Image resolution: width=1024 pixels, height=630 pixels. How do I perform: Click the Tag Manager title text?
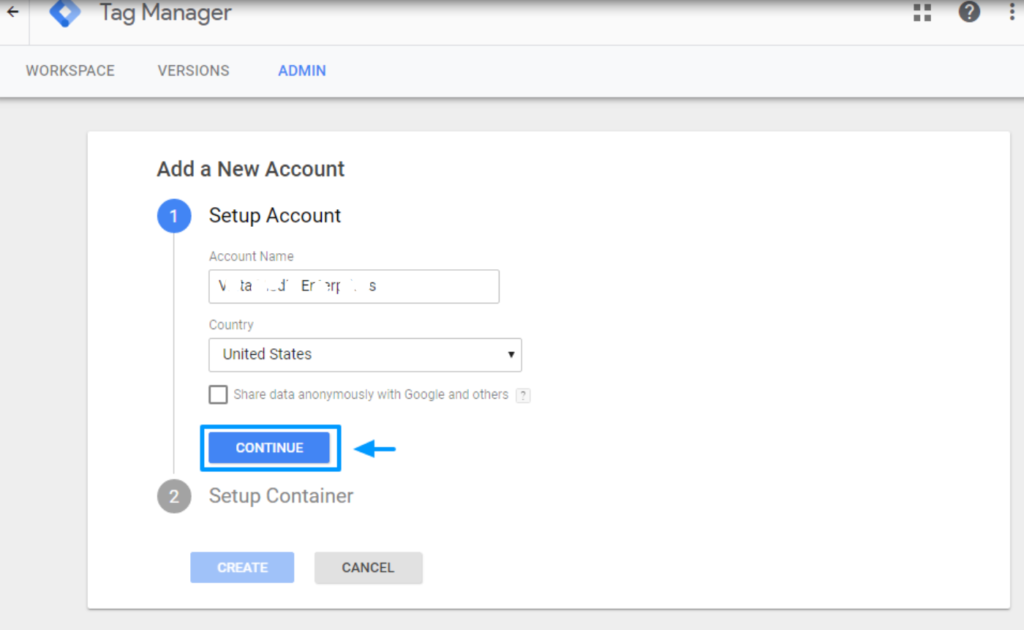pos(165,12)
